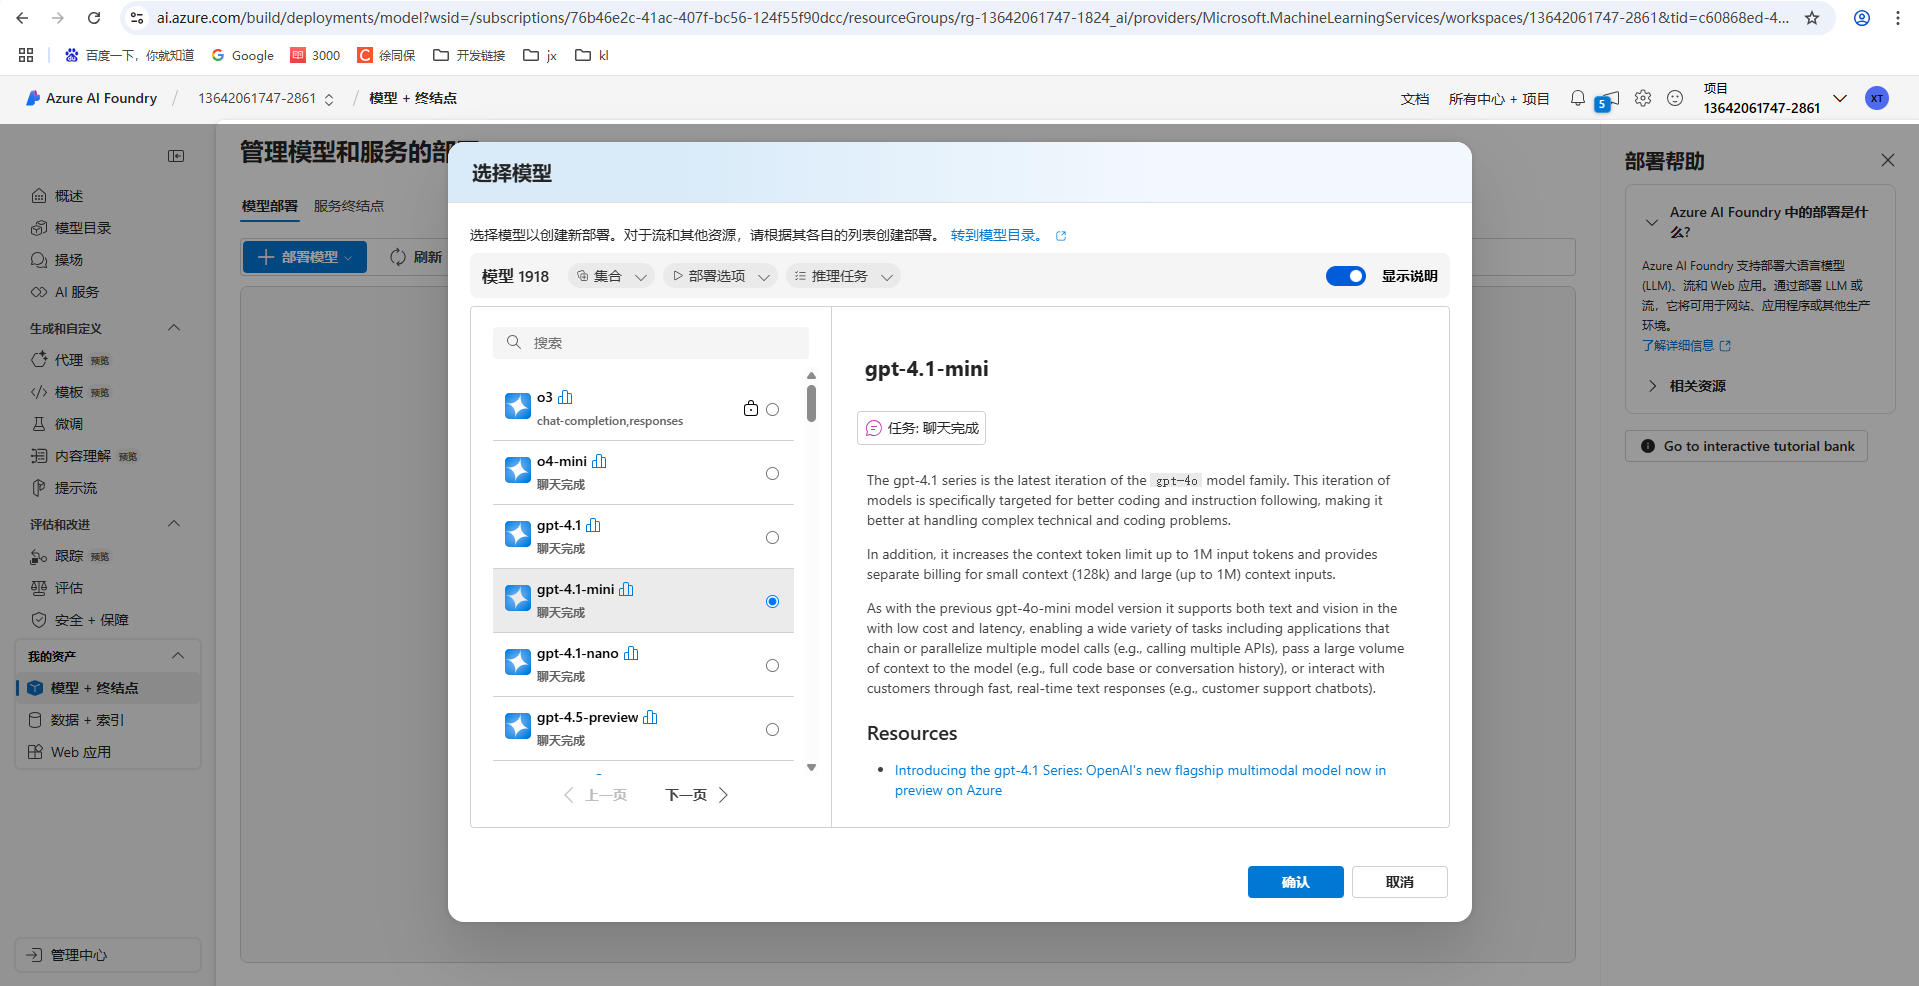Image resolution: width=1919 pixels, height=986 pixels.
Task: Switch to the 模型部署 tab
Action: tap(270, 206)
